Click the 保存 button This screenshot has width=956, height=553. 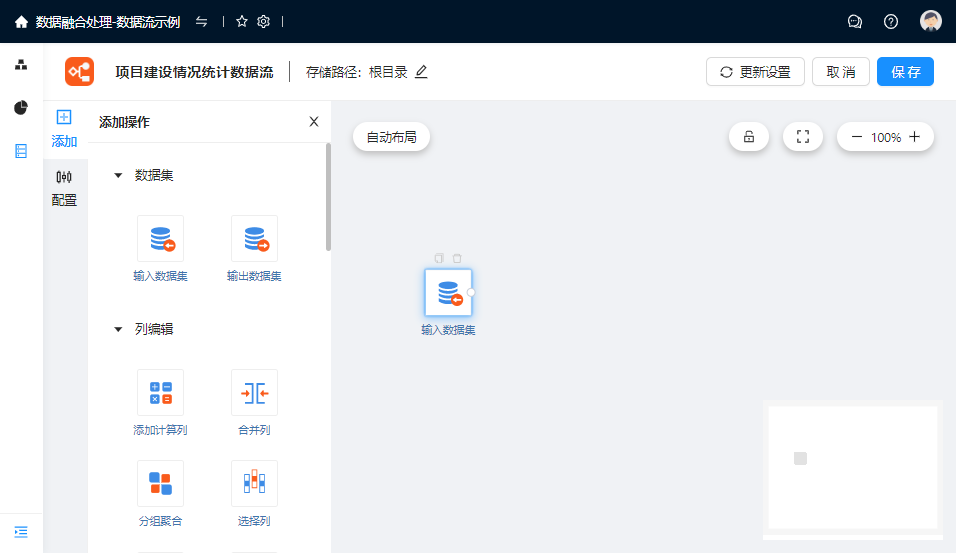905,72
